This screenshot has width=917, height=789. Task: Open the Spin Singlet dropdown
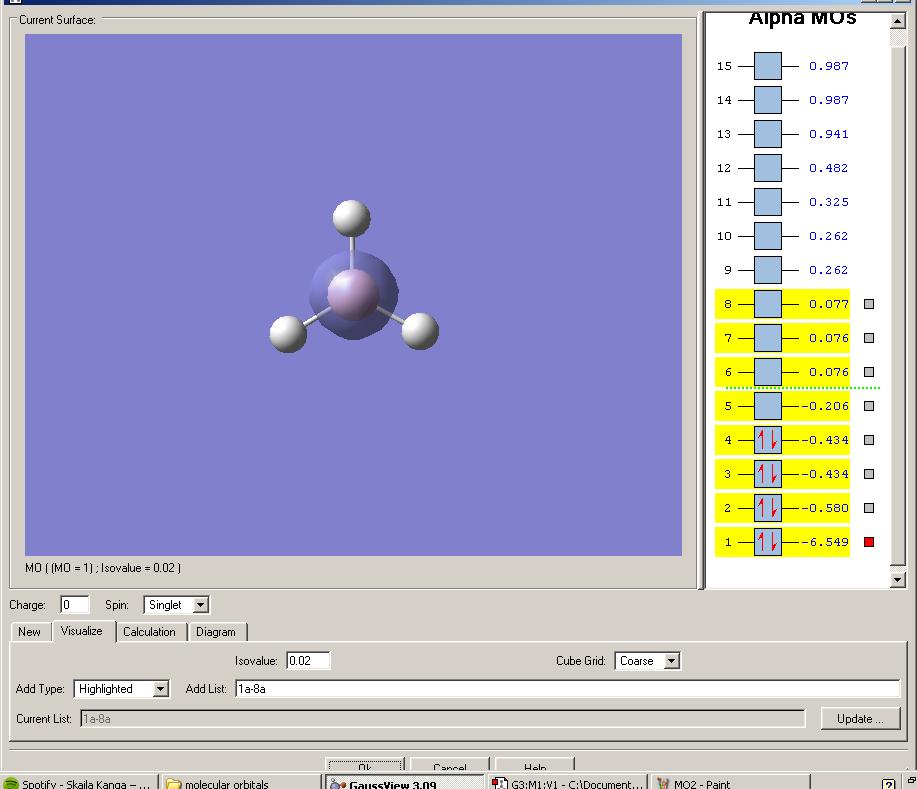(x=201, y=605)
